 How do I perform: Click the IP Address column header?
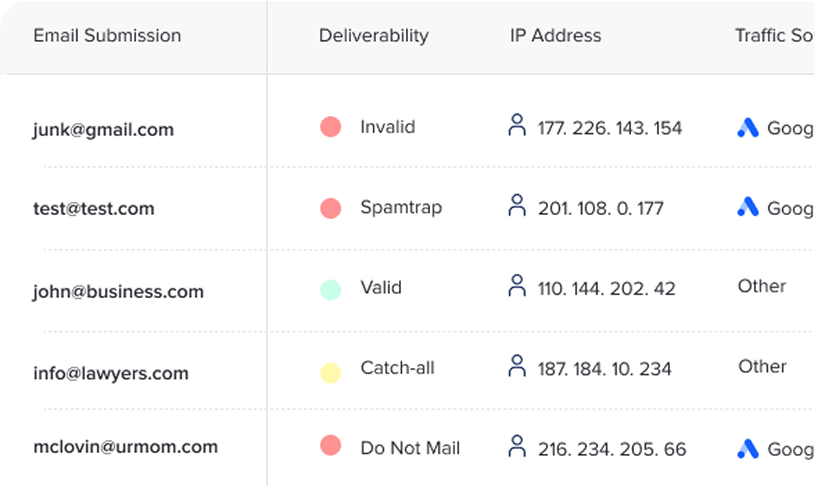[x=555, y=36]
